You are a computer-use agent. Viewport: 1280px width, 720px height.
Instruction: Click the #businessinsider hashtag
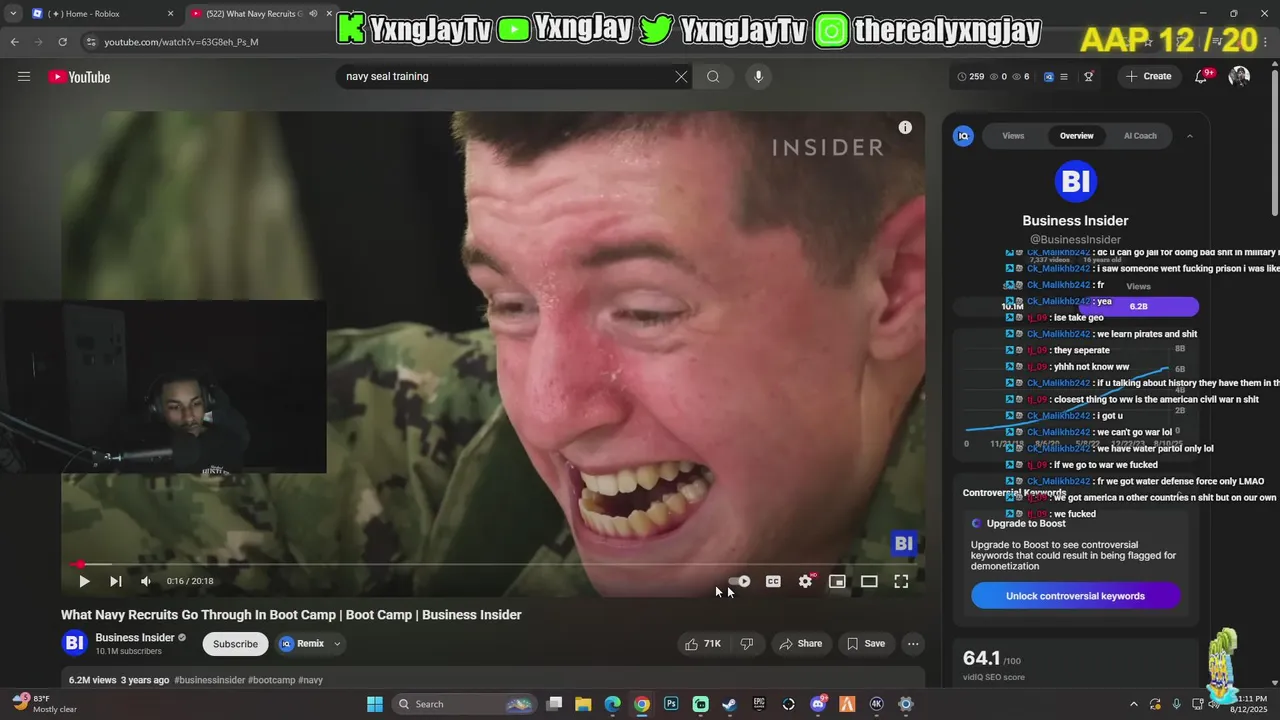(209, 680)
